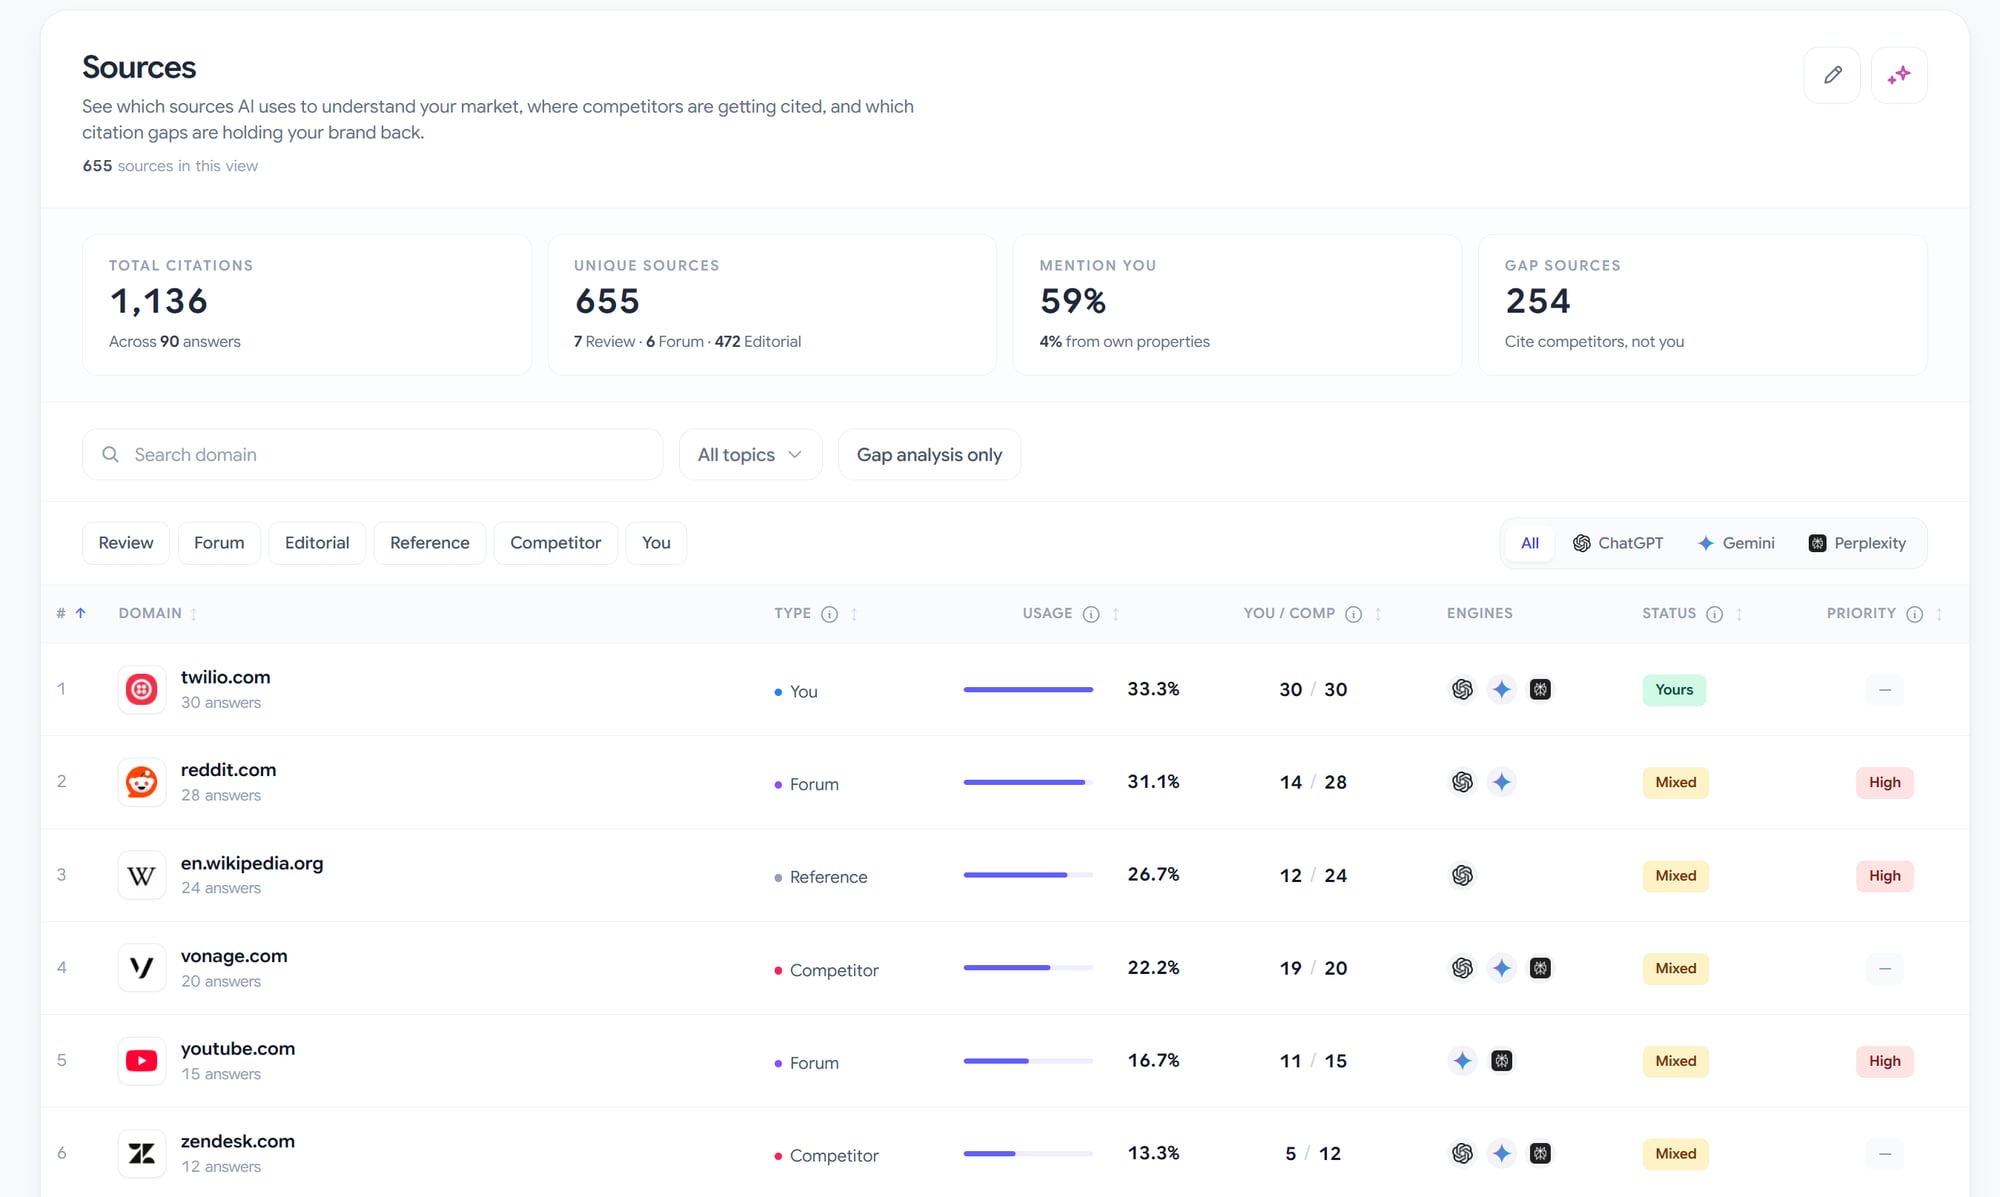The height and width of the screenshot is (1197, 2000).
Task: Switch to Gemini engine tab
Action: (1736, 543)
